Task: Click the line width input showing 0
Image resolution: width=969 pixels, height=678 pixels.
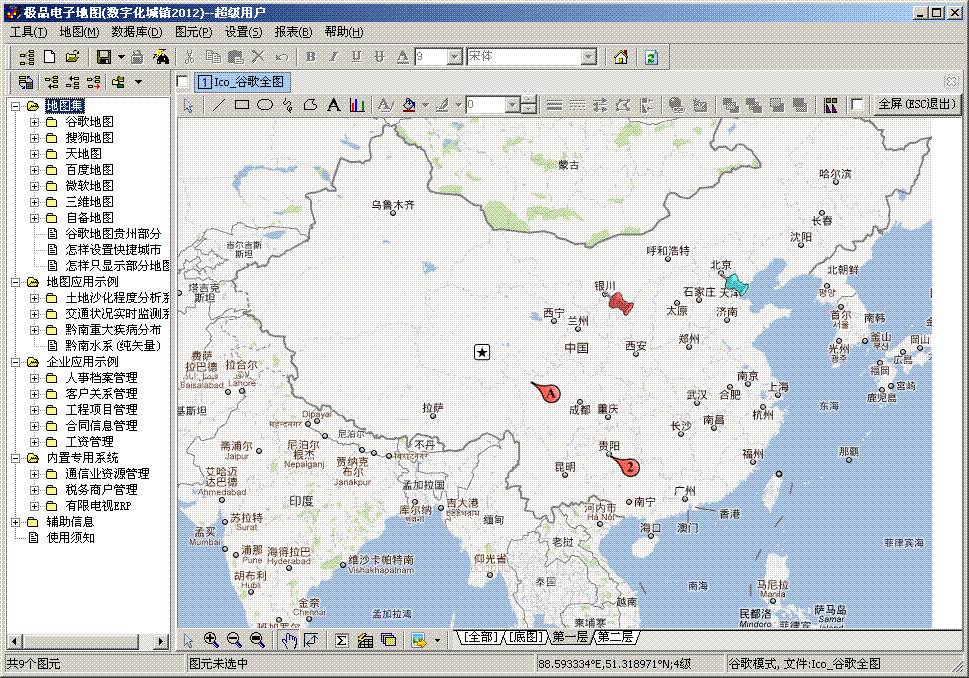Action: pyautogui.click(x=486, y=105)
